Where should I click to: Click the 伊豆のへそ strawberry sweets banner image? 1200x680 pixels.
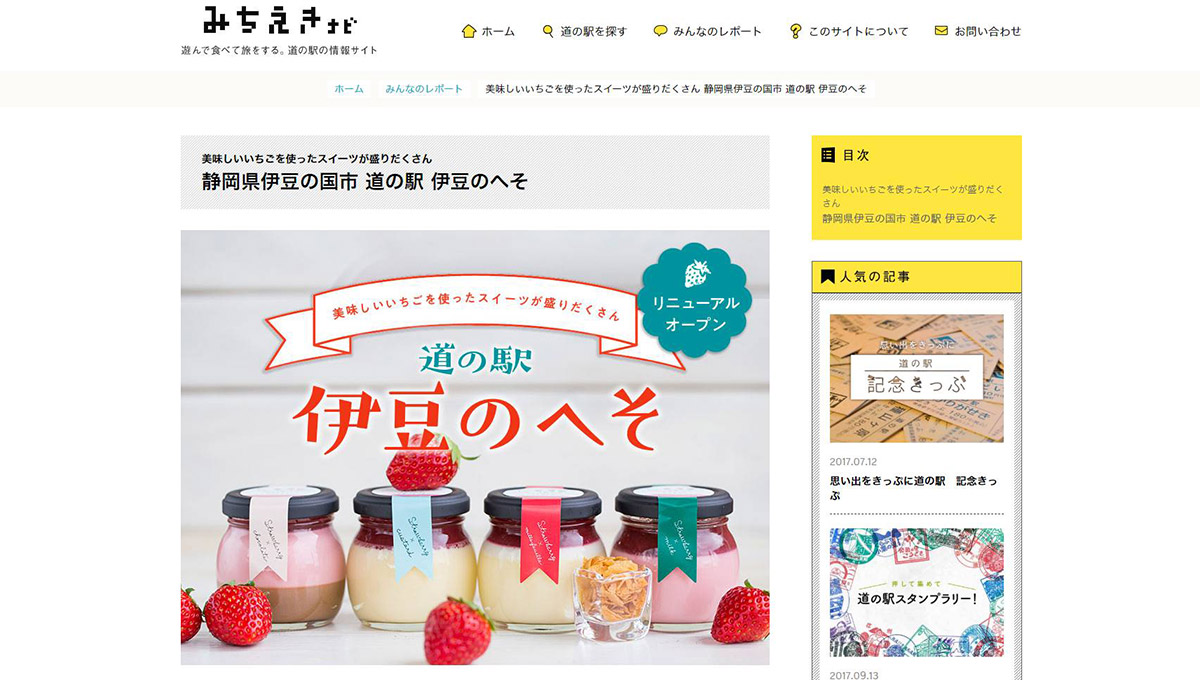point(475,447)
